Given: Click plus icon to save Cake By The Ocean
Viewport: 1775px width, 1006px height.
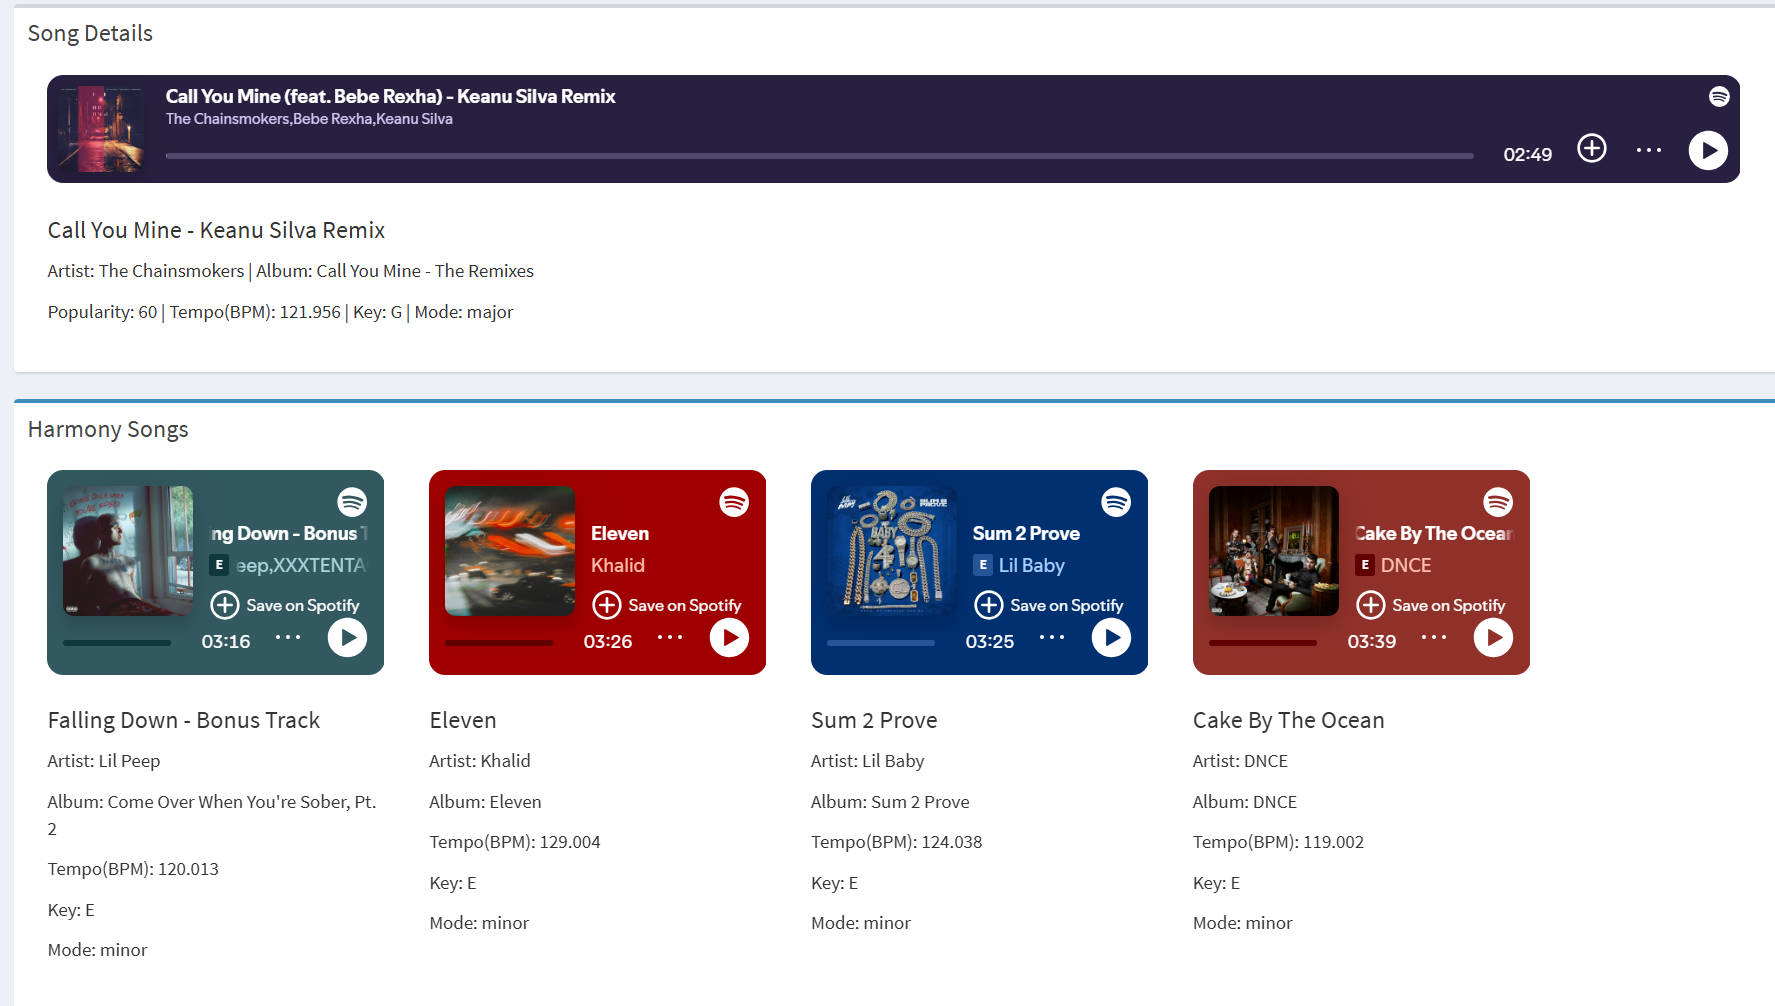Looking at the screenshot, I should [1371, 605].
